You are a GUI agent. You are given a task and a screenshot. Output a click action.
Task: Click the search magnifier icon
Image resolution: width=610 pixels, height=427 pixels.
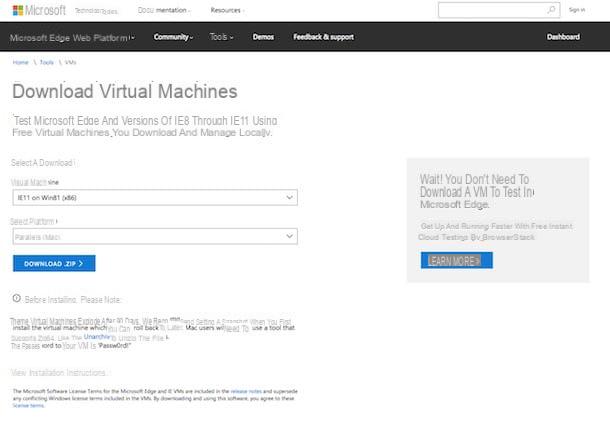(551, 10)
